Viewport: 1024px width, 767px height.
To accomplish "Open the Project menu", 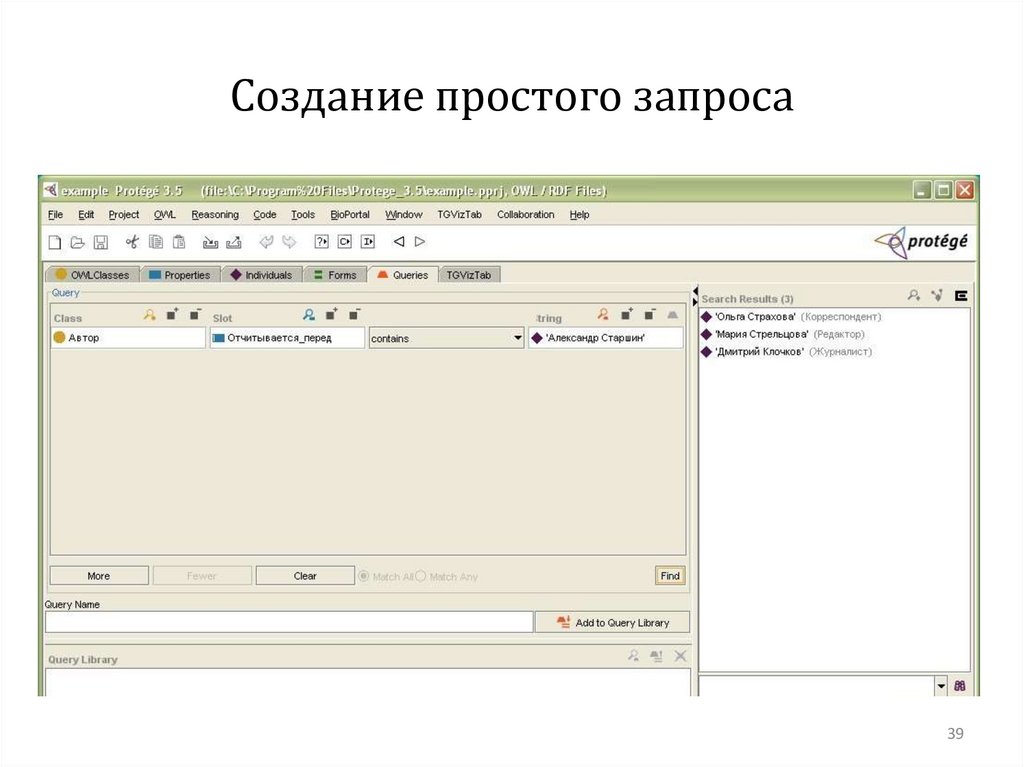I will (x=123, y=214).
